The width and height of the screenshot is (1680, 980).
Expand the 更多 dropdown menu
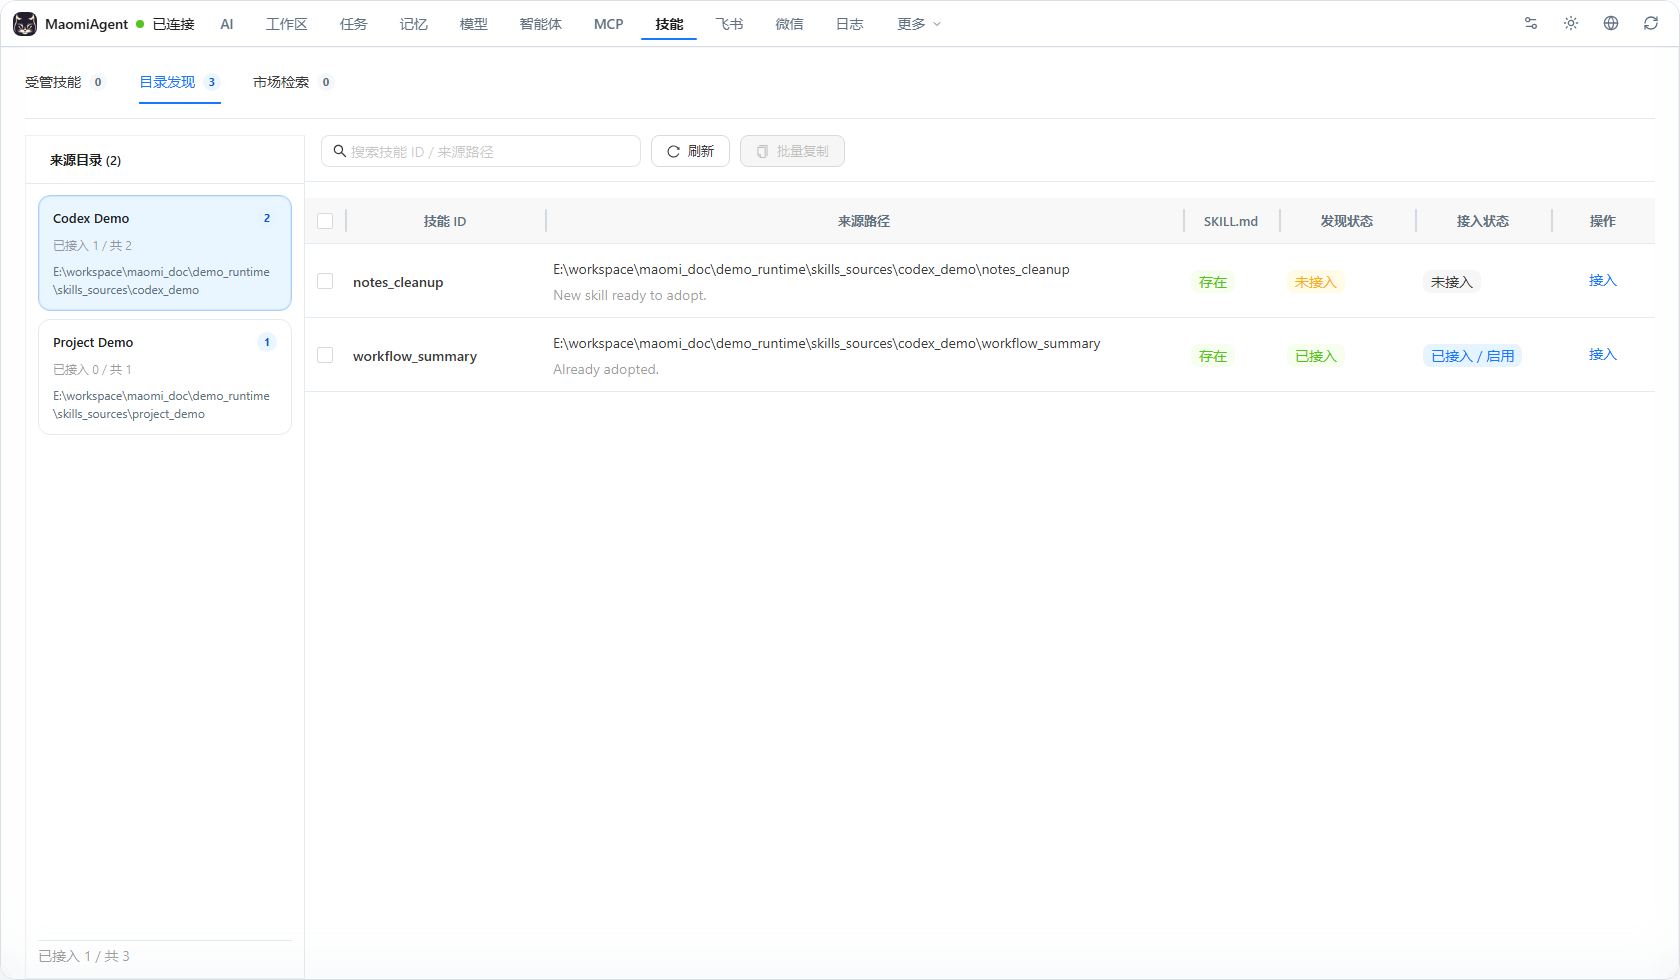tap(919, 24)
